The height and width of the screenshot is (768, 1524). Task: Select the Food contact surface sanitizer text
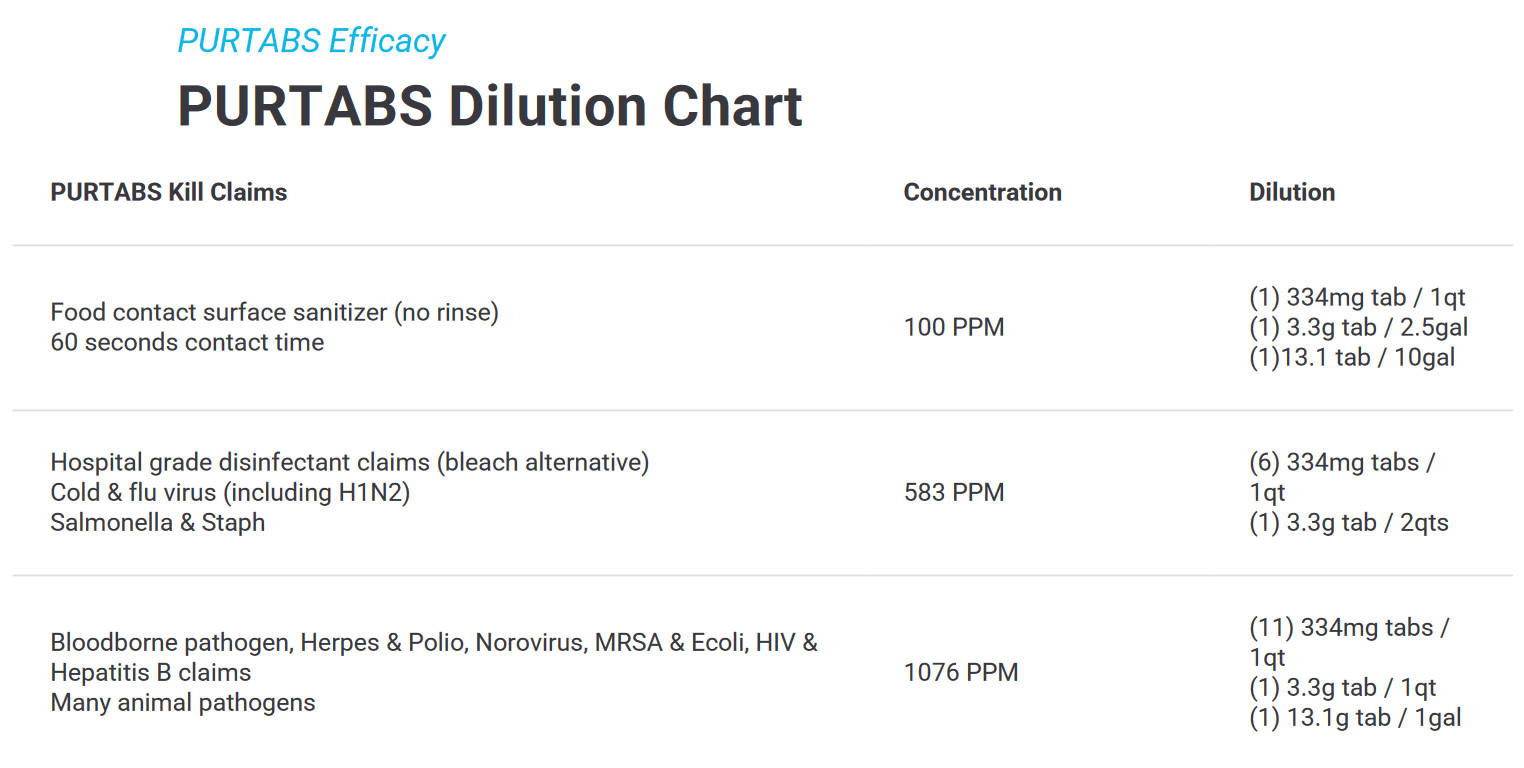pos(274,312)
